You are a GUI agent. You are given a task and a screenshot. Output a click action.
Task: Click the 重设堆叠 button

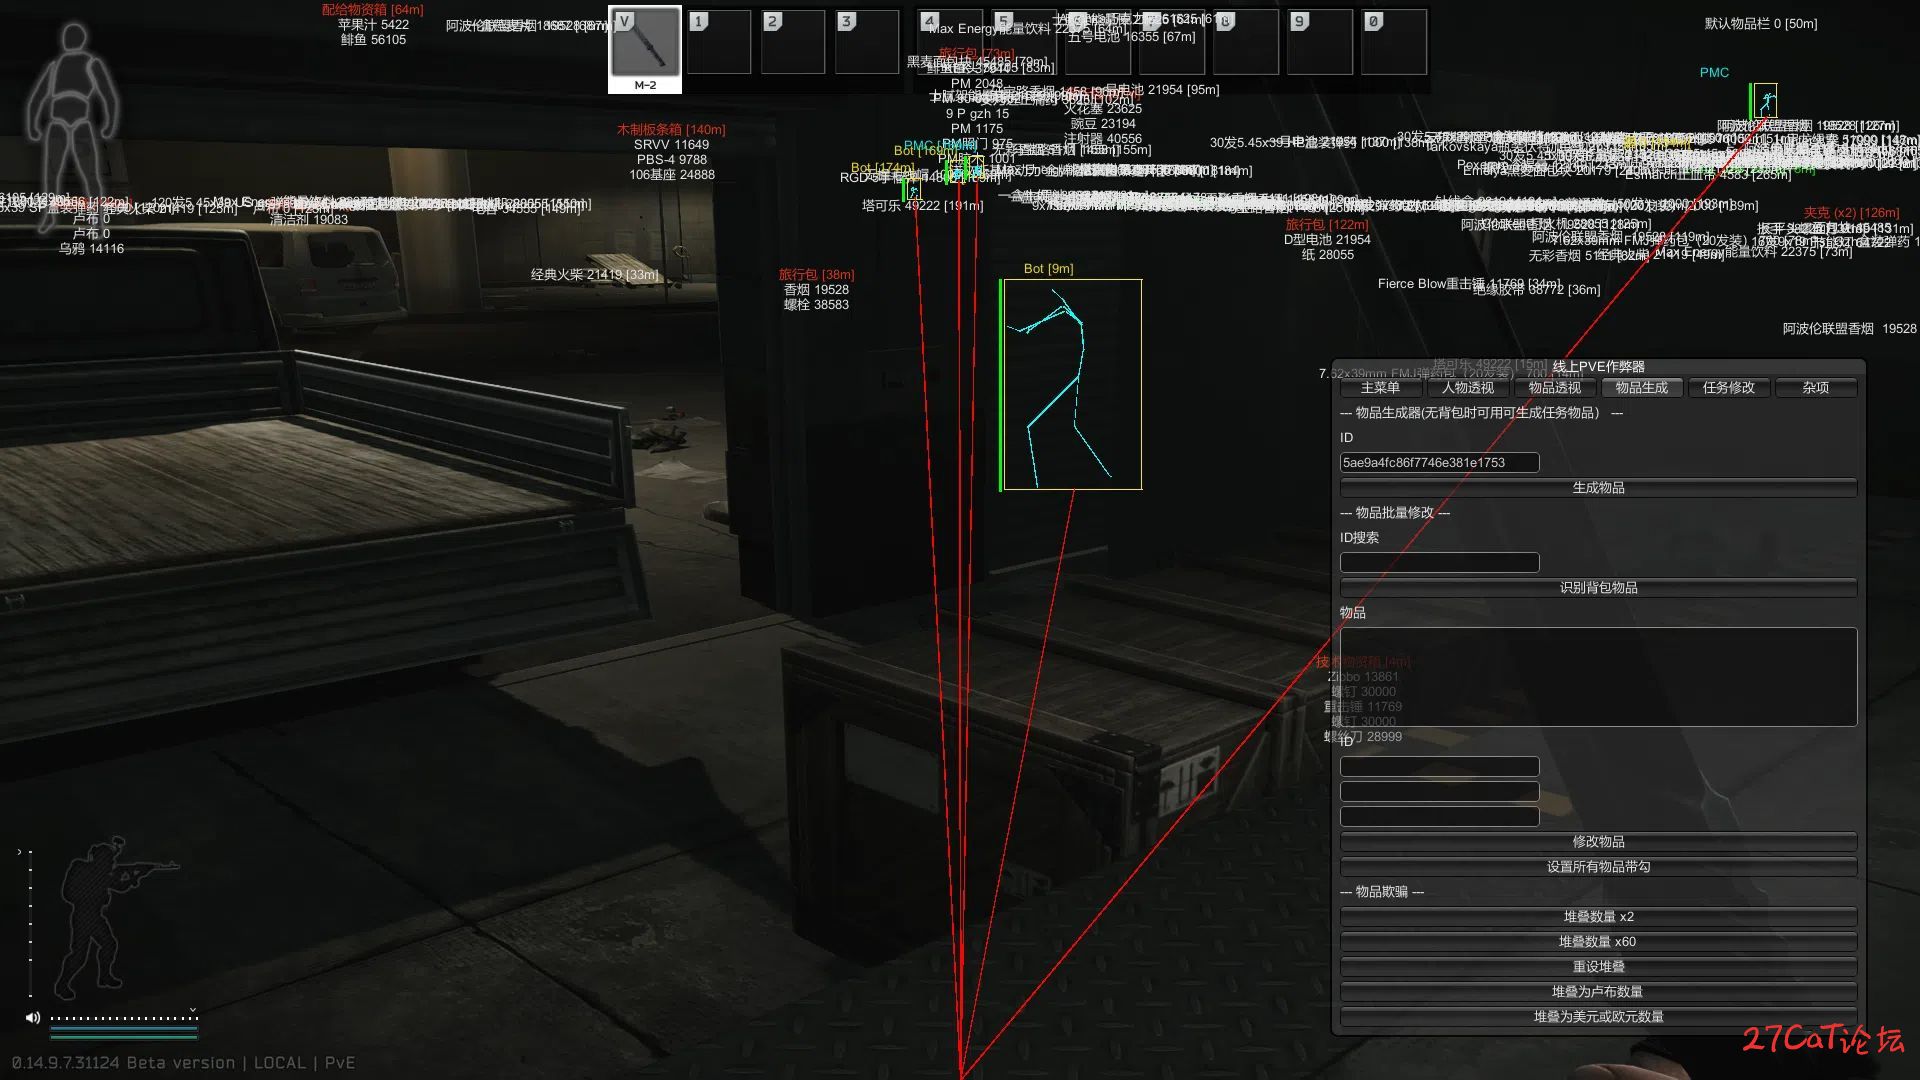(1598, 967)
